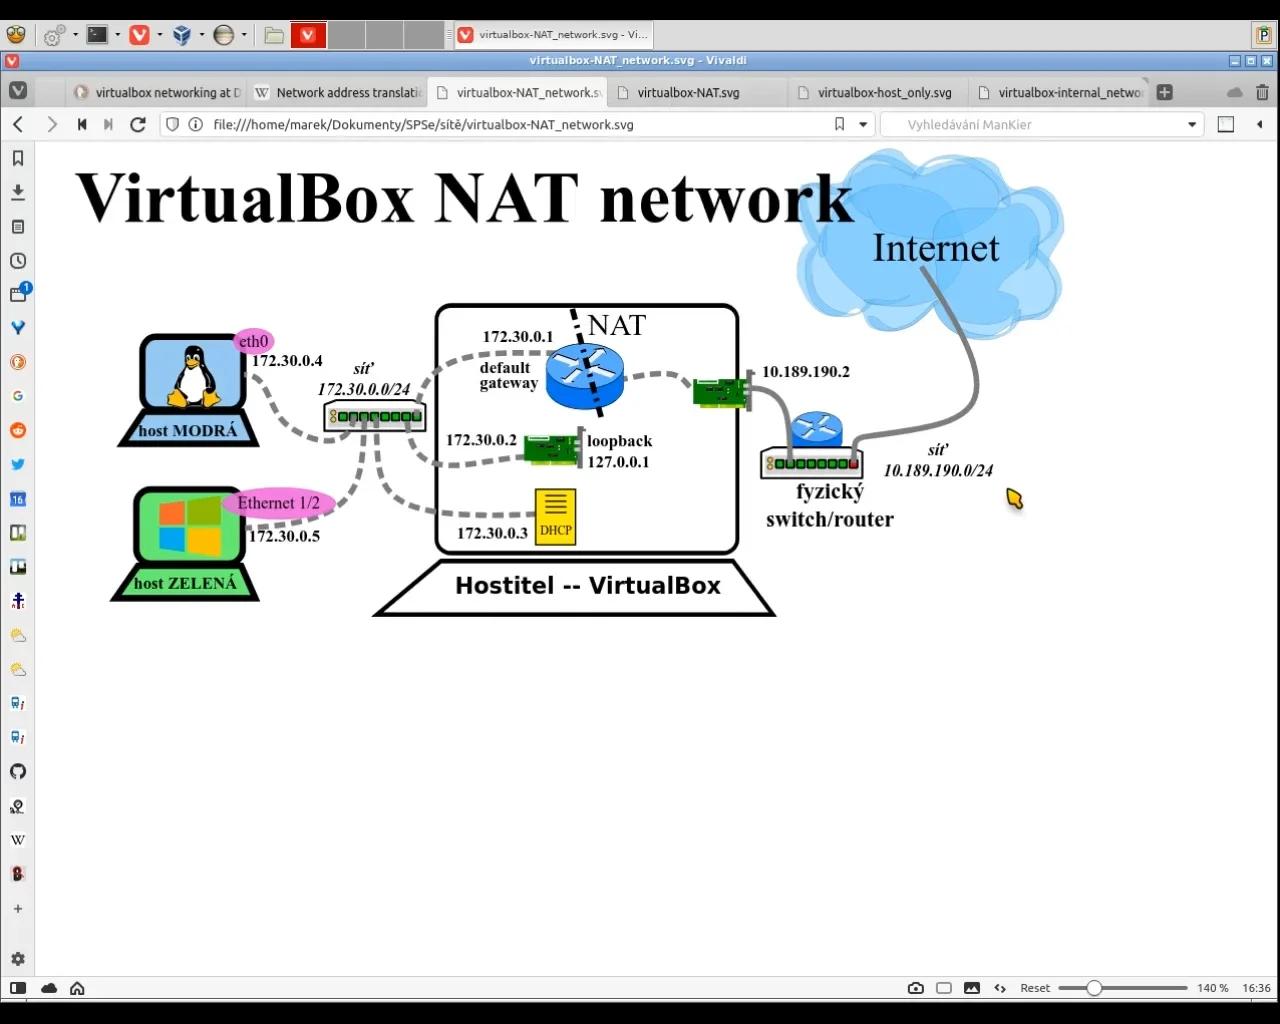Click the Wikipedia W web panel icon
Image resolution: width=1280 pixels, height=1024 pixels.
click(x=17, y=839)
